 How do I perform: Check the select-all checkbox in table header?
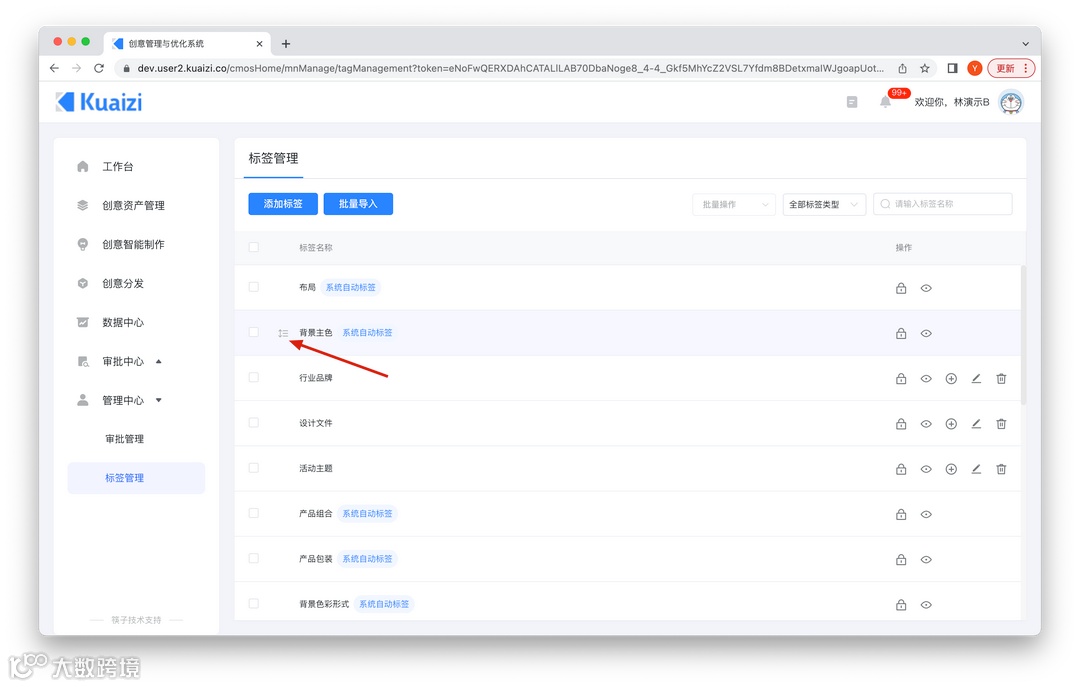pos(253,247)
